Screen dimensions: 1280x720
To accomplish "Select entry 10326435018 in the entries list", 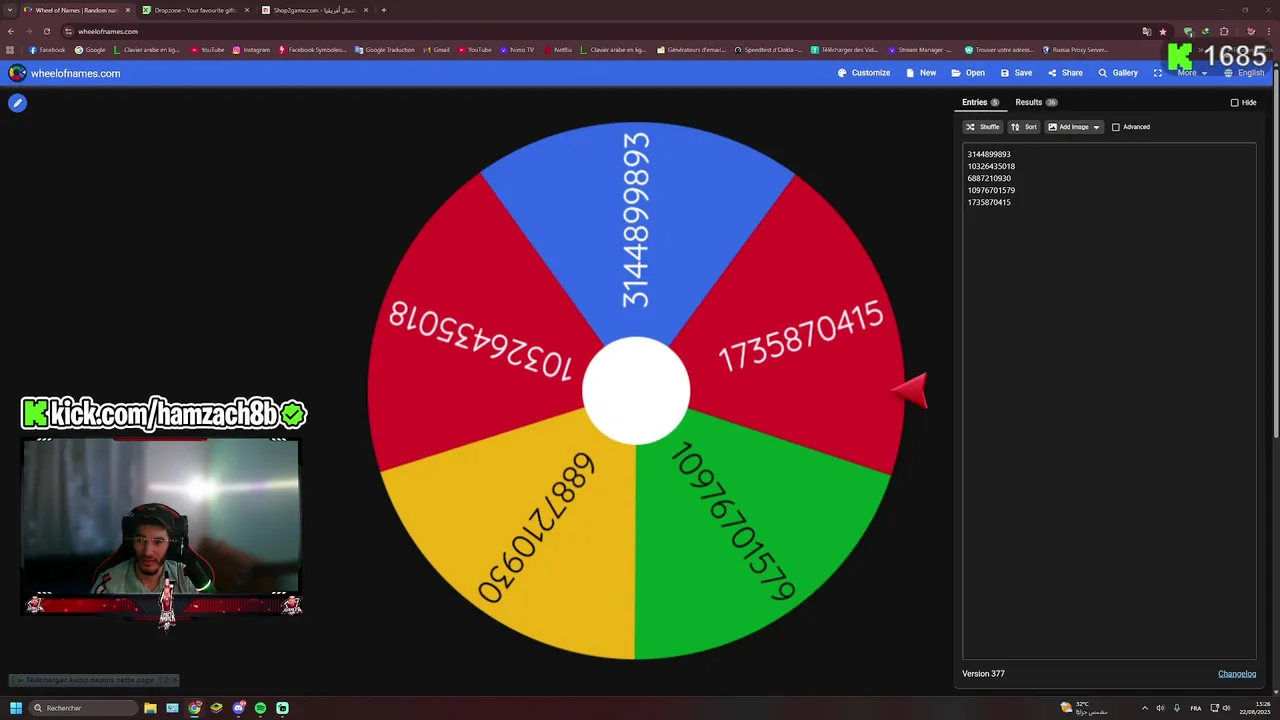I will [x=991, y=167].
